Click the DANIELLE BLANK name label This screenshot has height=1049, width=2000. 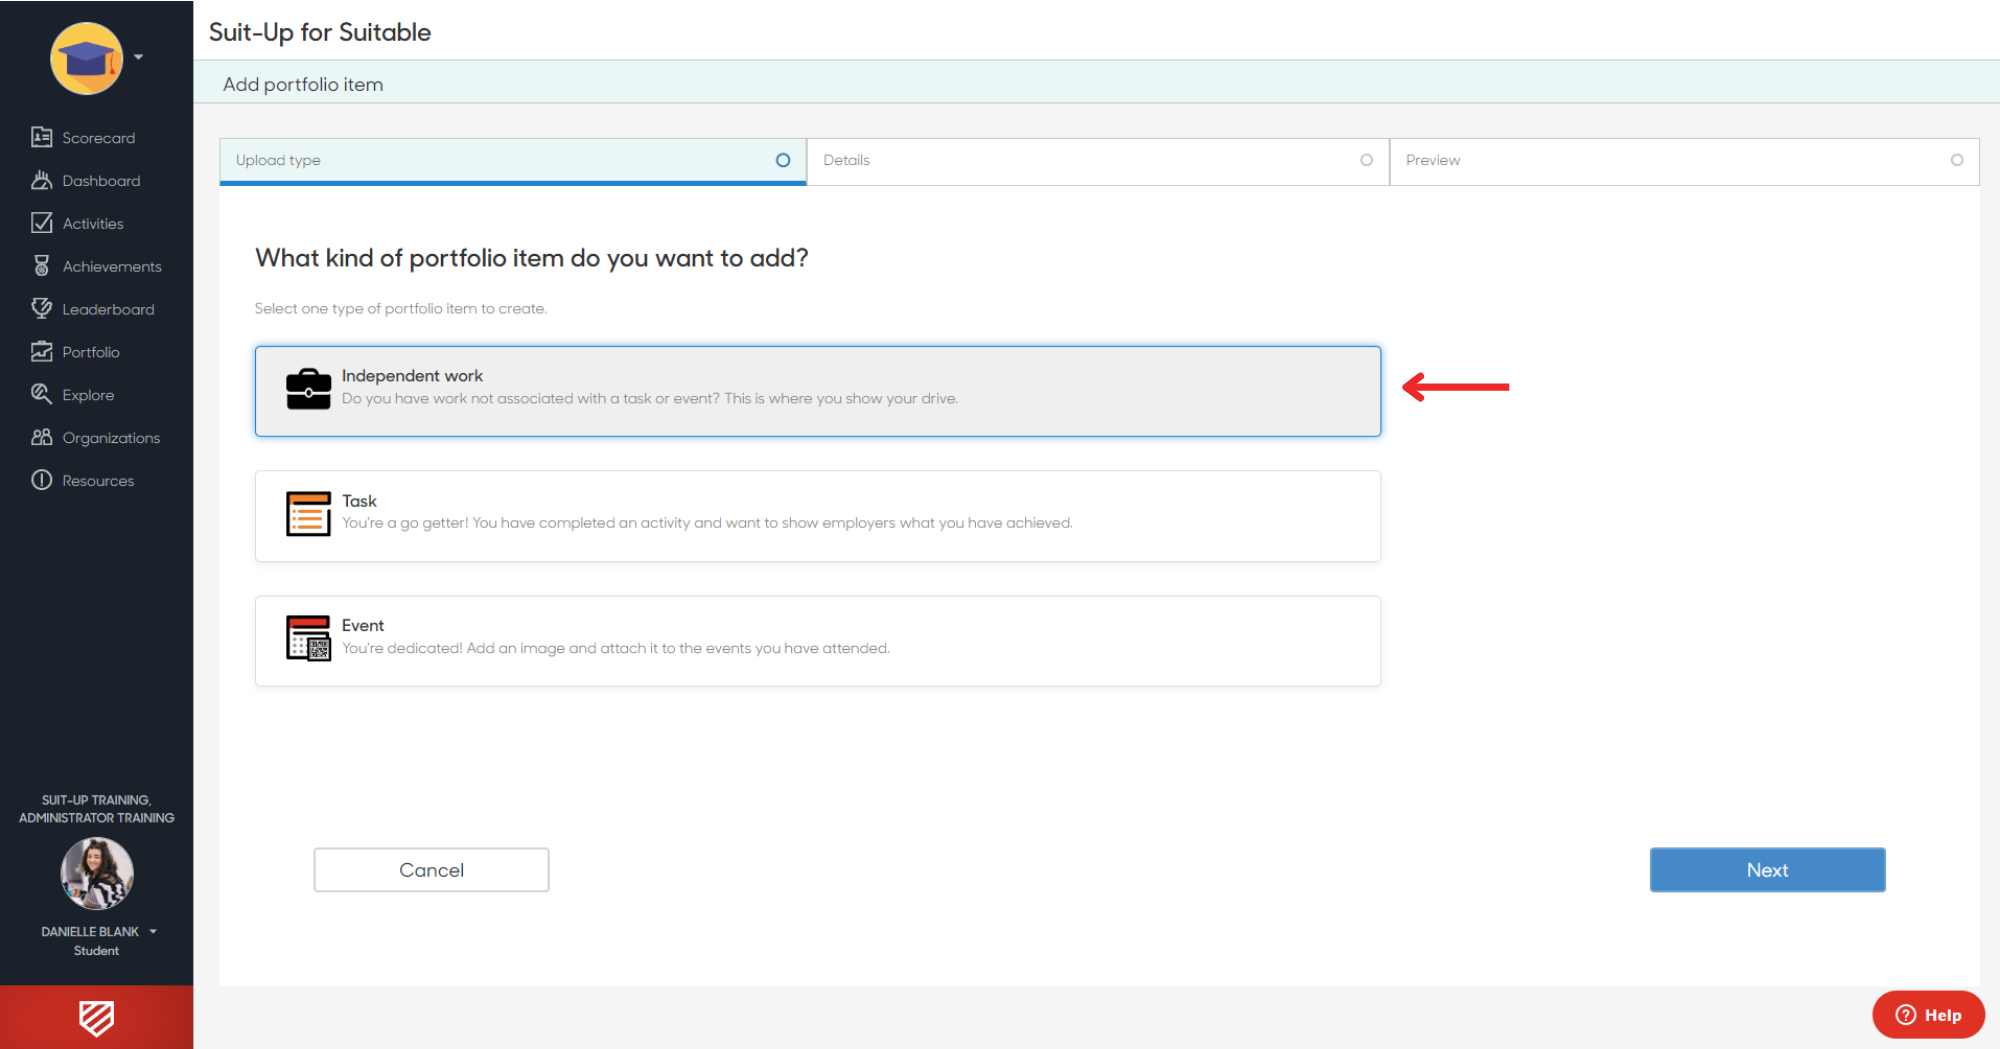(90, 931)
